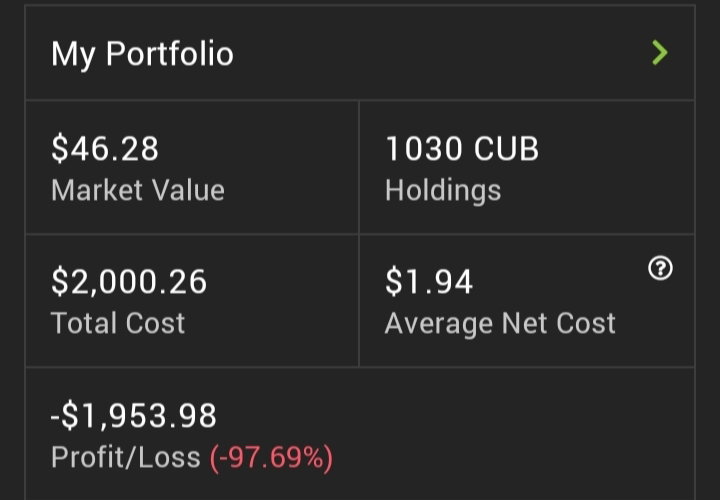Open the My Portfolio title
The image size is (720, 500).
point(142,54)
